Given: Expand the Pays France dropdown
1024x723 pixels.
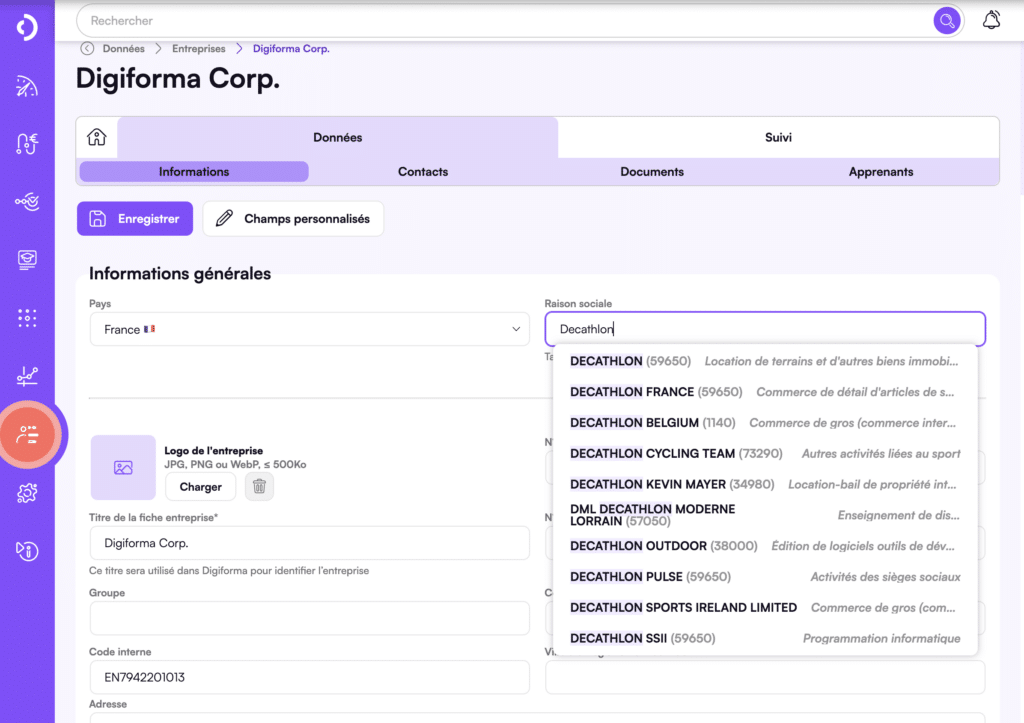Looking at the screenshot, I should pos(310,329).
